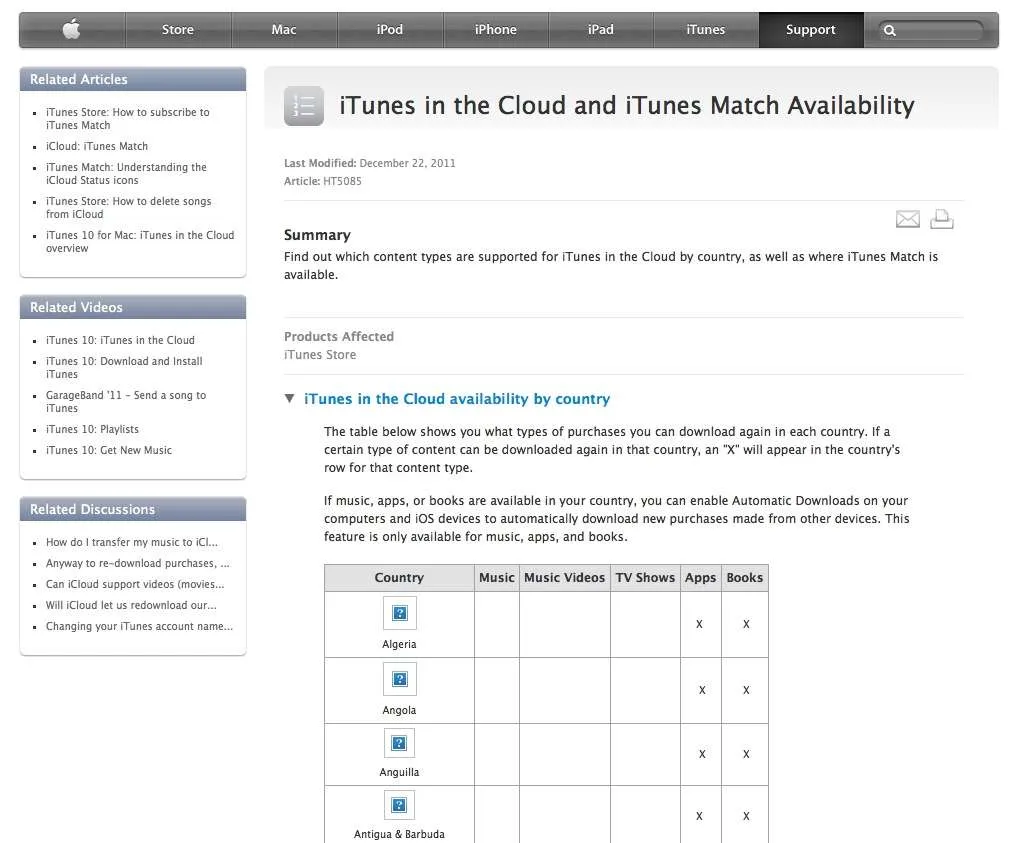1035x843 pixels.
Task: Open 'Will iCloud let us redownload' discussion
Action: click(131, 605)
